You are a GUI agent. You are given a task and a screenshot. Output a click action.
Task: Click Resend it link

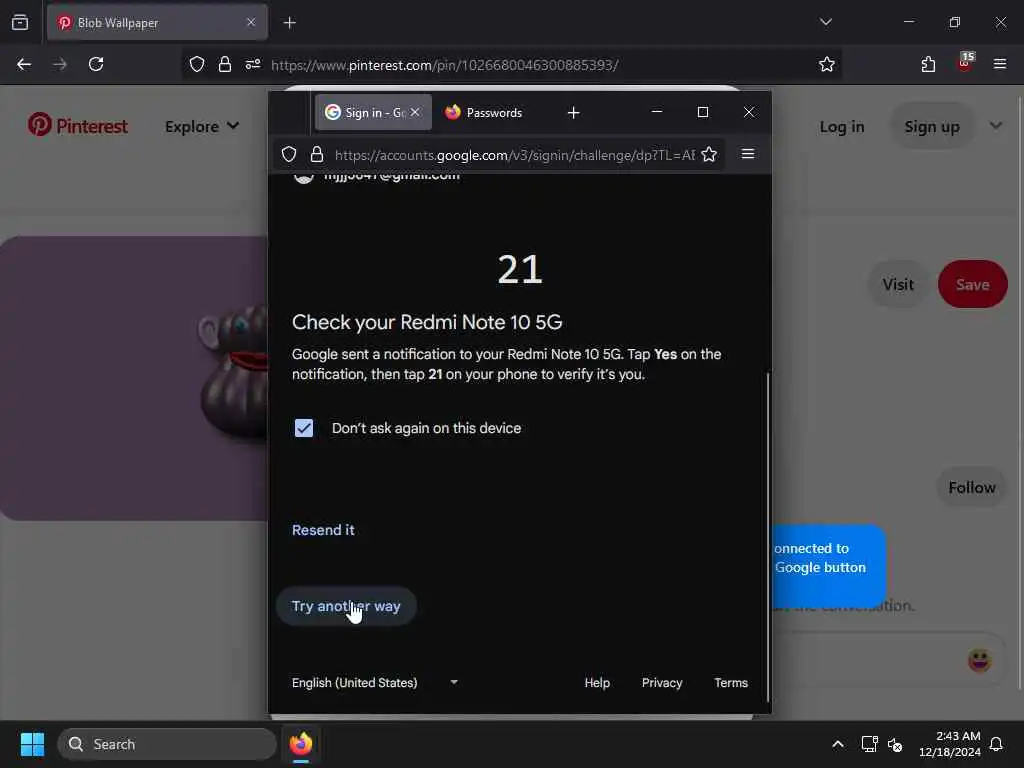click(323, 530)
